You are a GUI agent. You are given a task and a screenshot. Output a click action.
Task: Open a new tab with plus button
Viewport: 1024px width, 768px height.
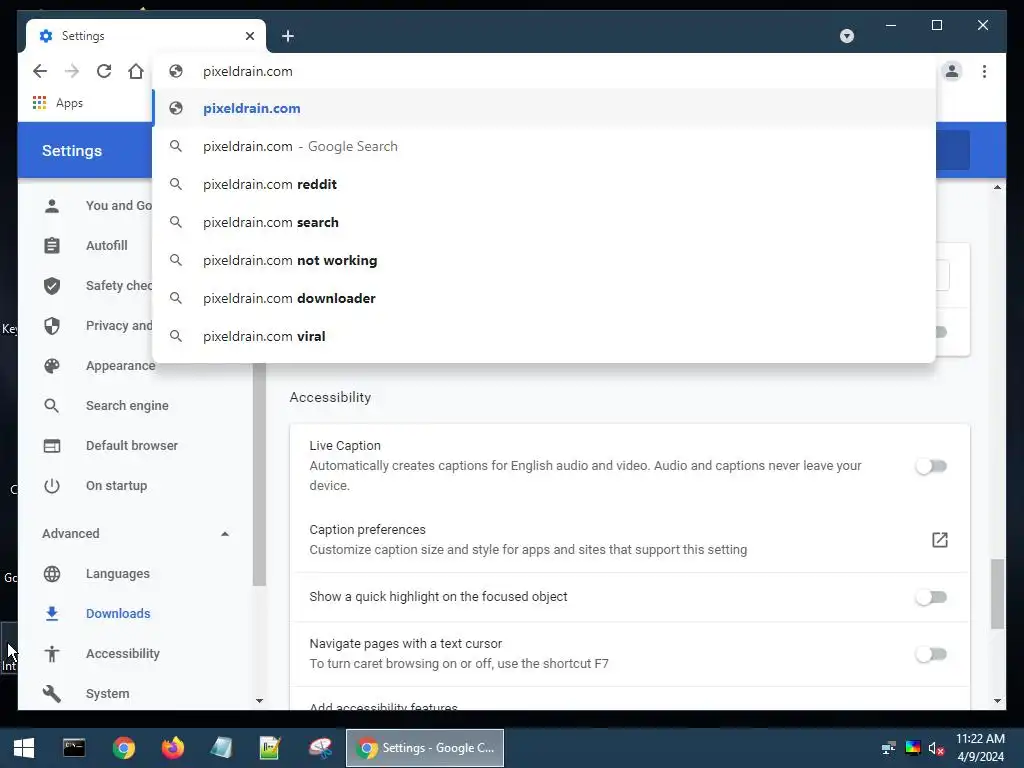(x=288, y=36)
